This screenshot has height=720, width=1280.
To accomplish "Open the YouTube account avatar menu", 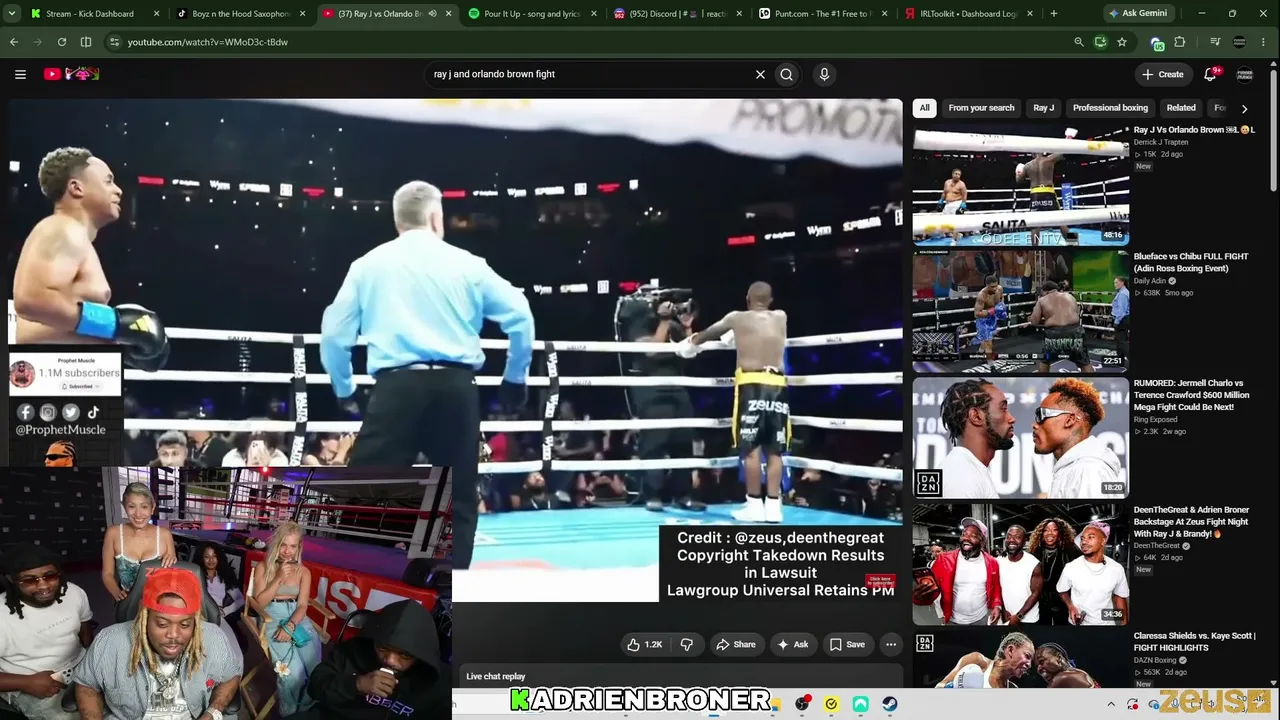I will [1245, 74].
